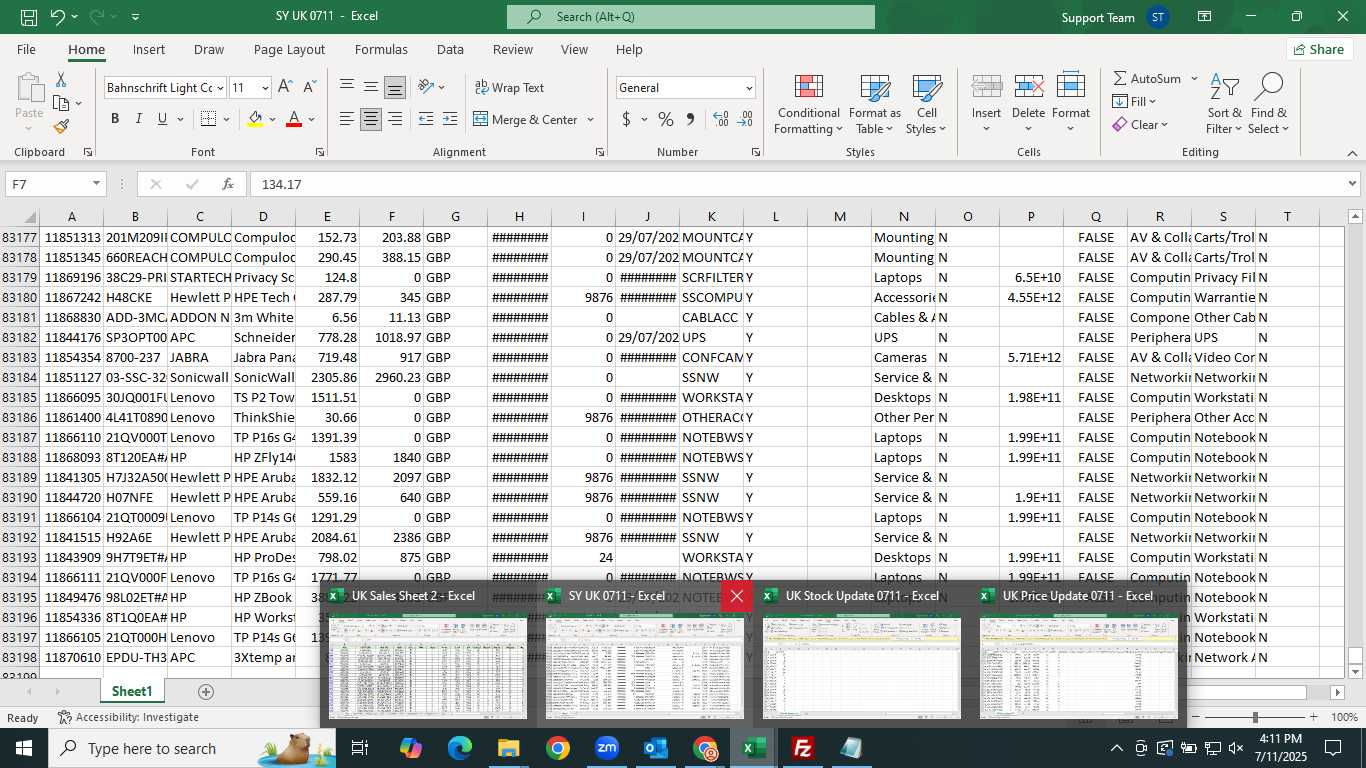Click the Find & Select button
This screenshot has width=1366, height=768.
click(1268, 104)
